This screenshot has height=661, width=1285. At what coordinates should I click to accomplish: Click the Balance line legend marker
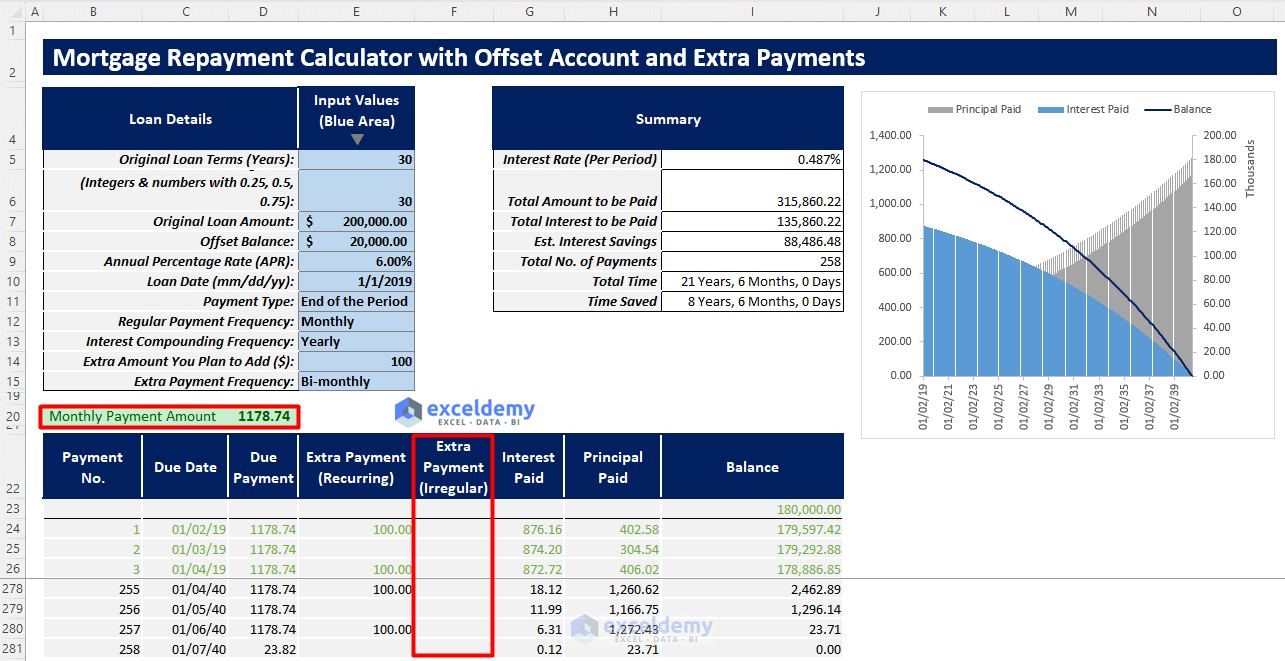tap(1157, 110)
